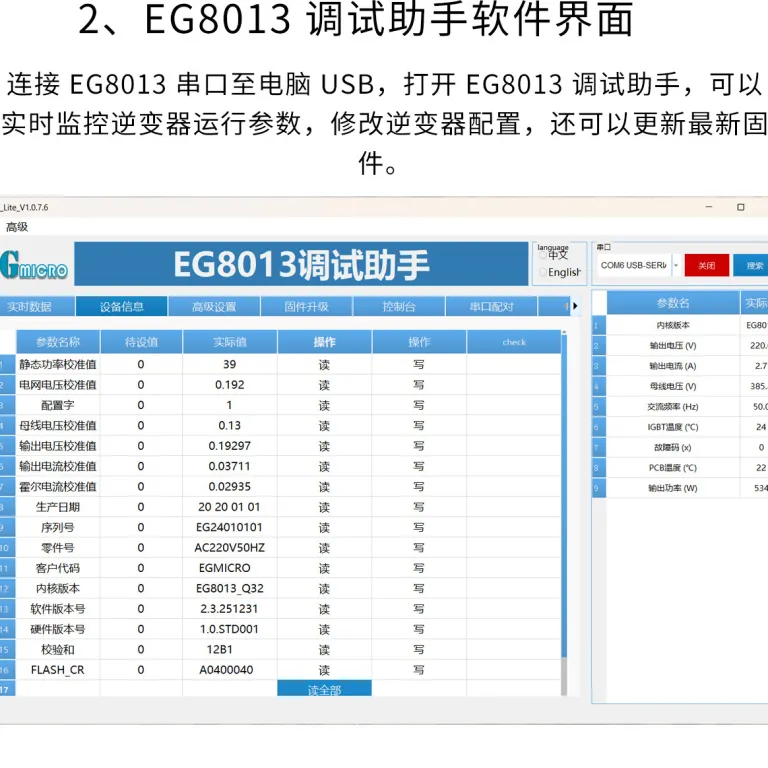Click 写 in the 校验和 row

[x=419, y=649]
